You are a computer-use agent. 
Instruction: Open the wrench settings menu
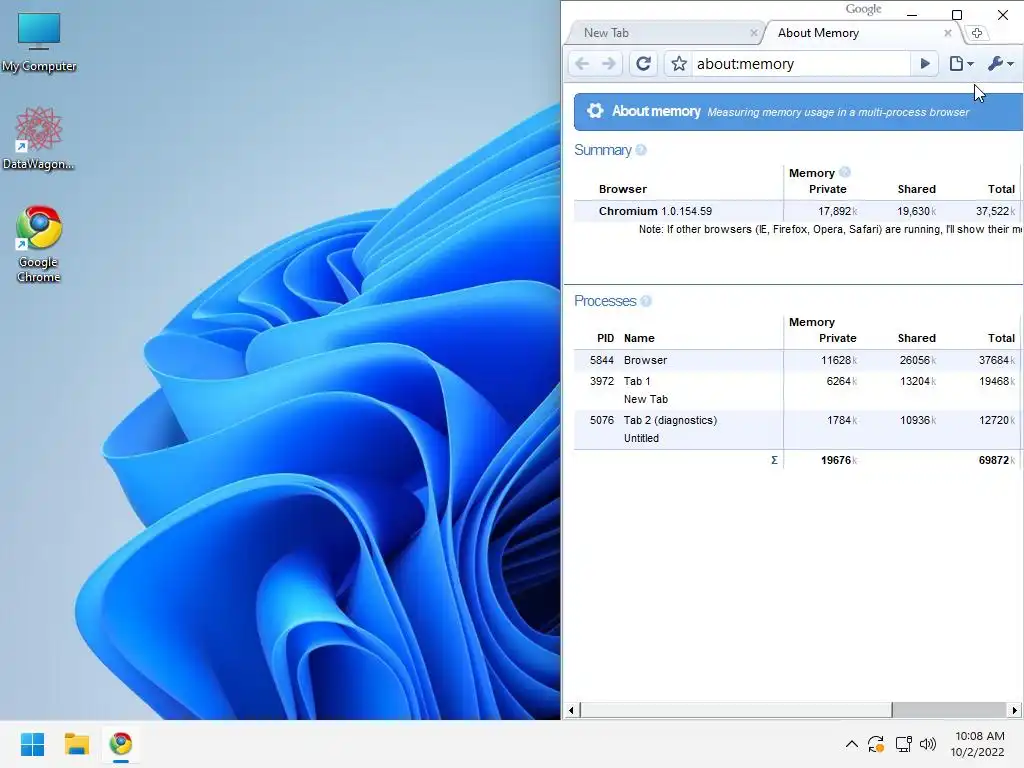[1000, 63]
